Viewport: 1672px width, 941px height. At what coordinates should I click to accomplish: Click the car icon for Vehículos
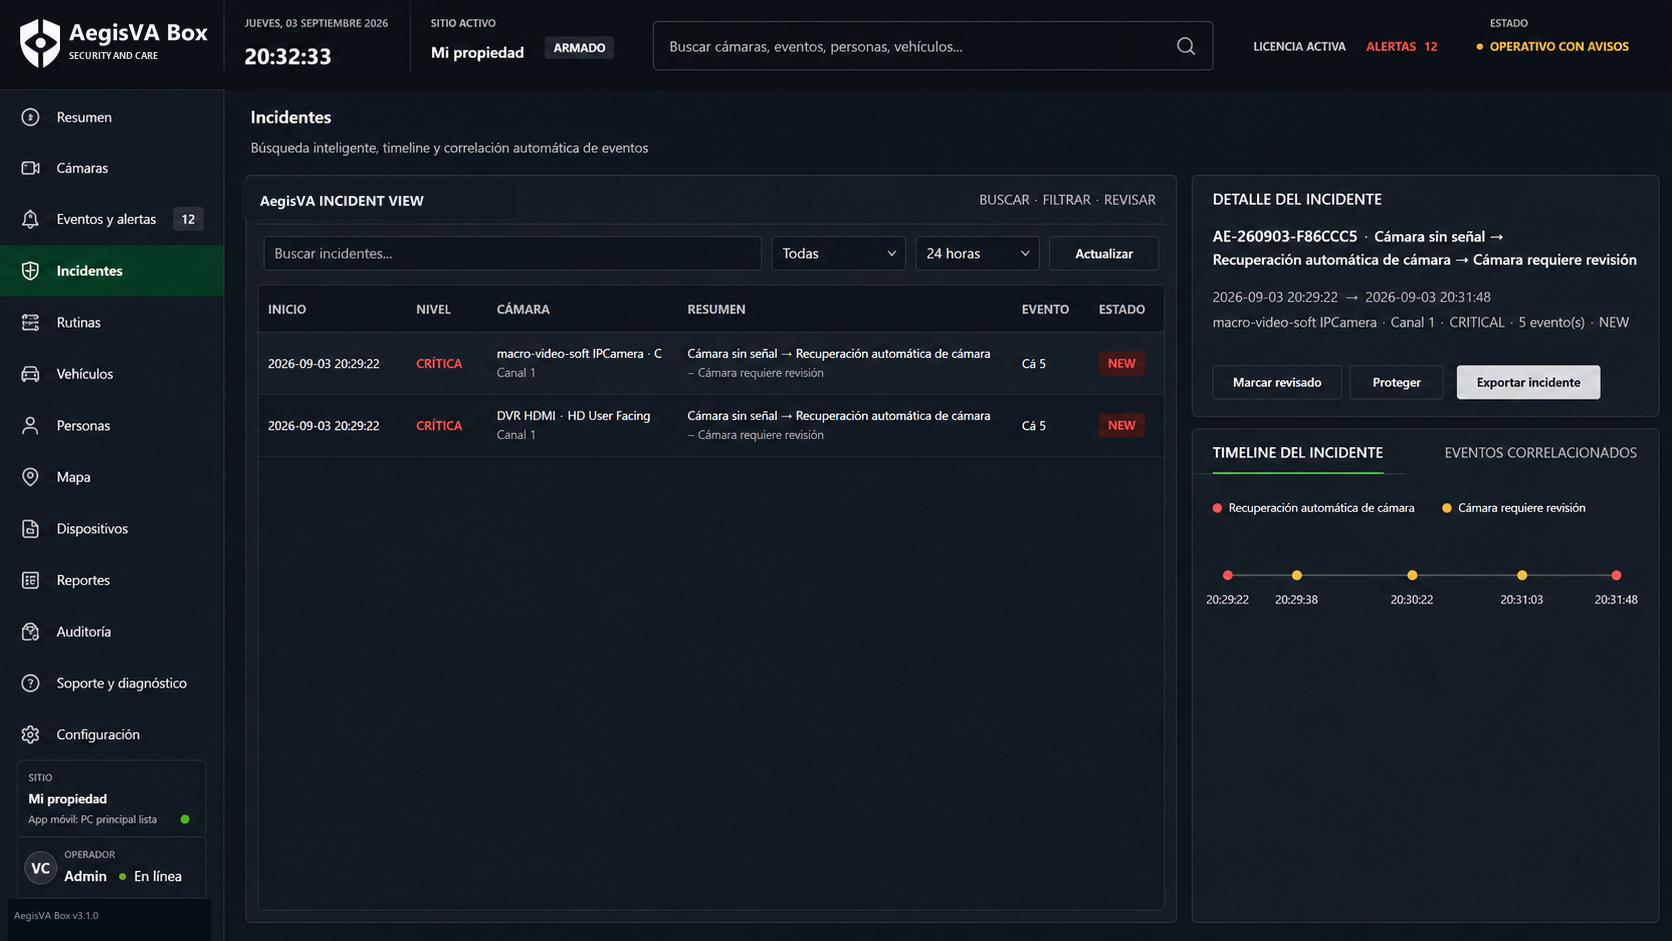30,374
